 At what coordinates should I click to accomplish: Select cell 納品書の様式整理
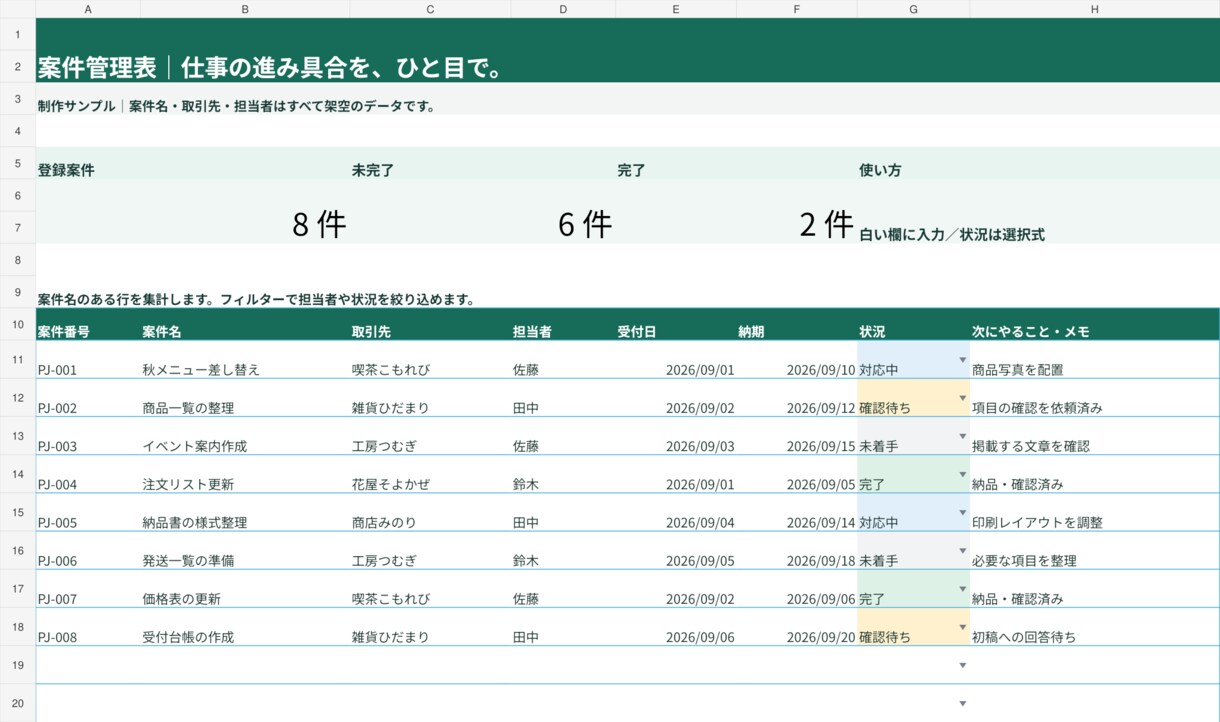[245, 513]
